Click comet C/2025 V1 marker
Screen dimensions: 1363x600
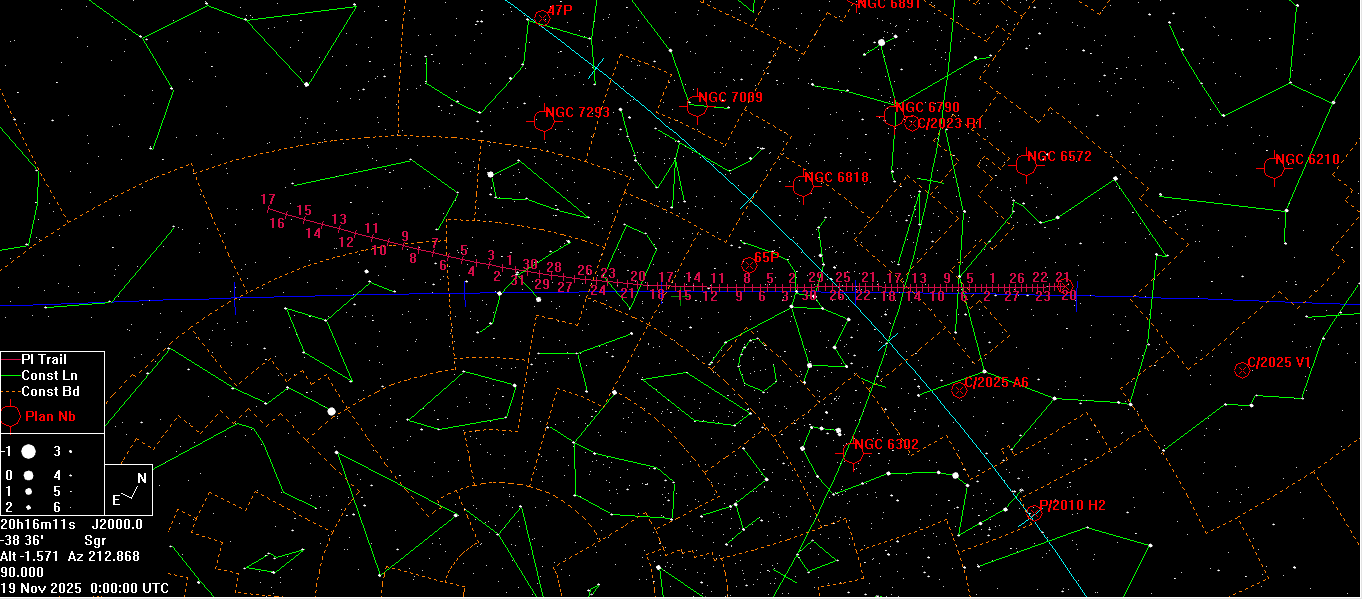pyautogui.click(x=1242, y=370)
